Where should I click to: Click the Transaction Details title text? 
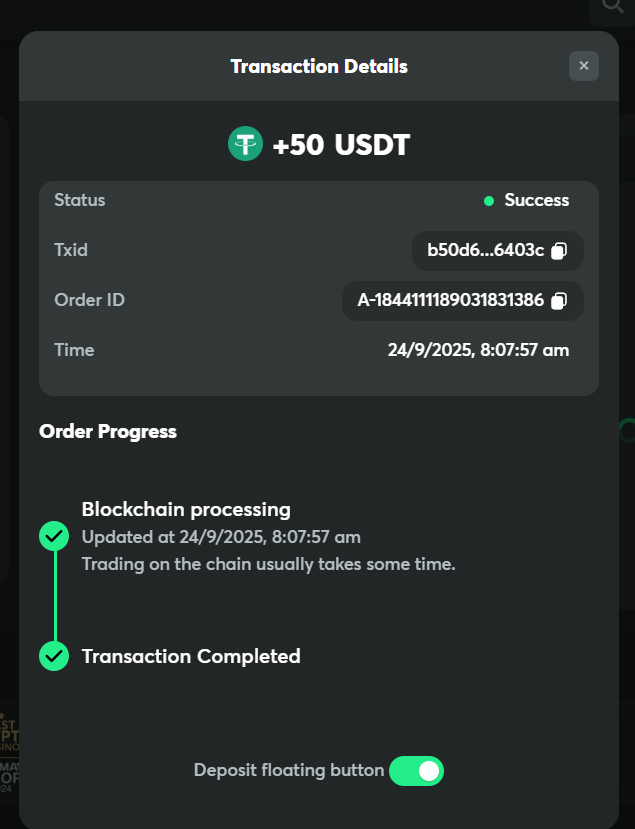pos(319,67)
